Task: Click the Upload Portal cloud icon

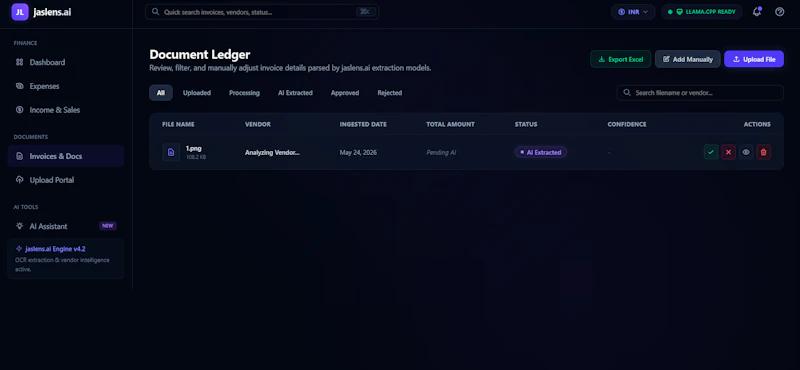Action: (19, 180)
